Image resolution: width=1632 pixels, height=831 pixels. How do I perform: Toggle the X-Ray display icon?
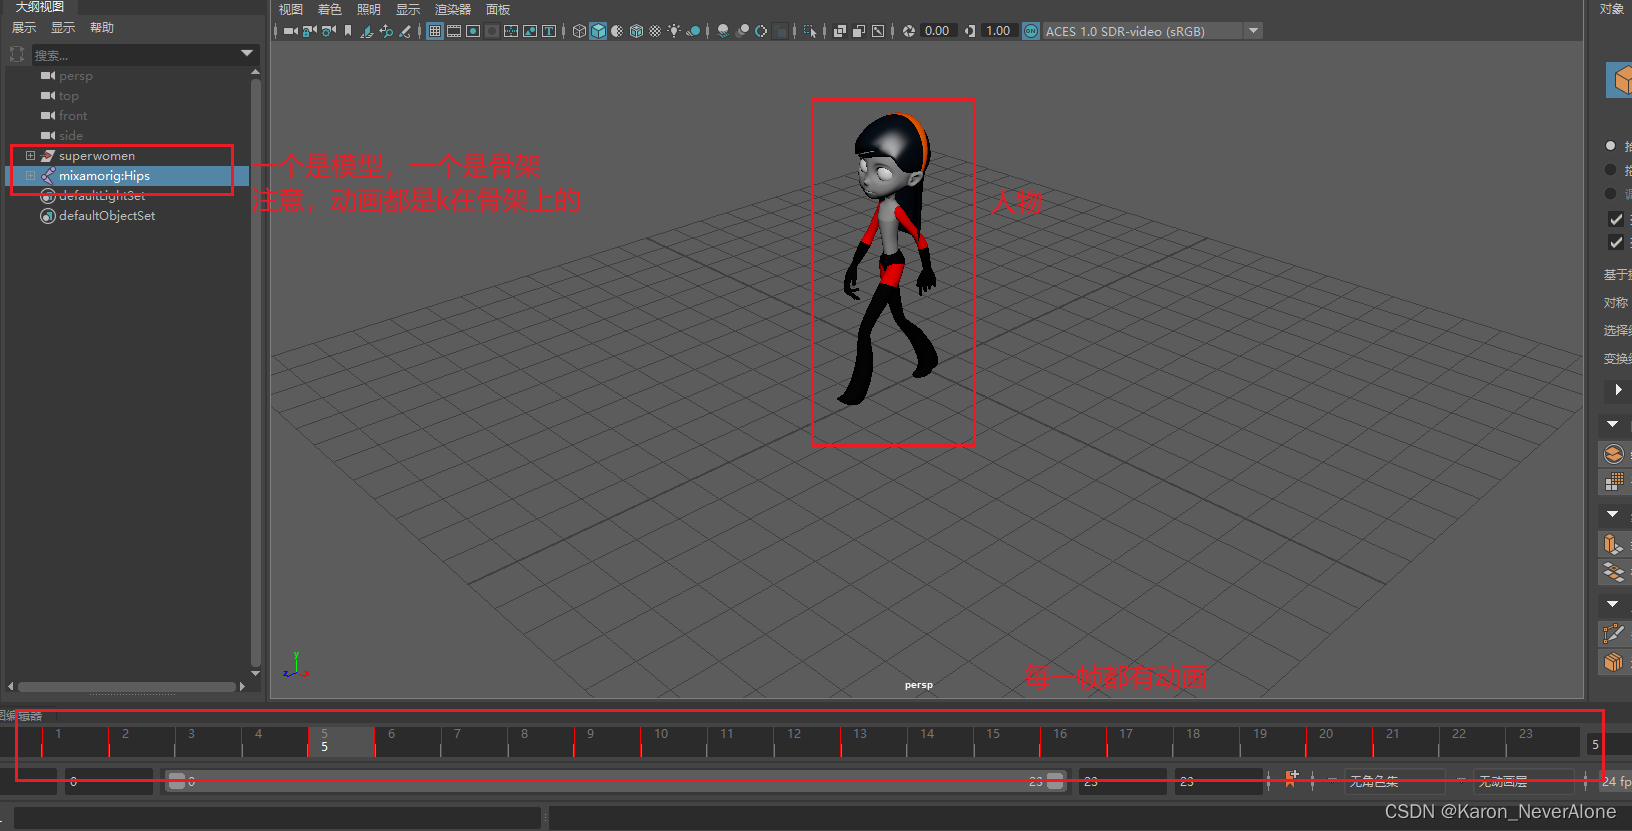[x=840, y=31]
